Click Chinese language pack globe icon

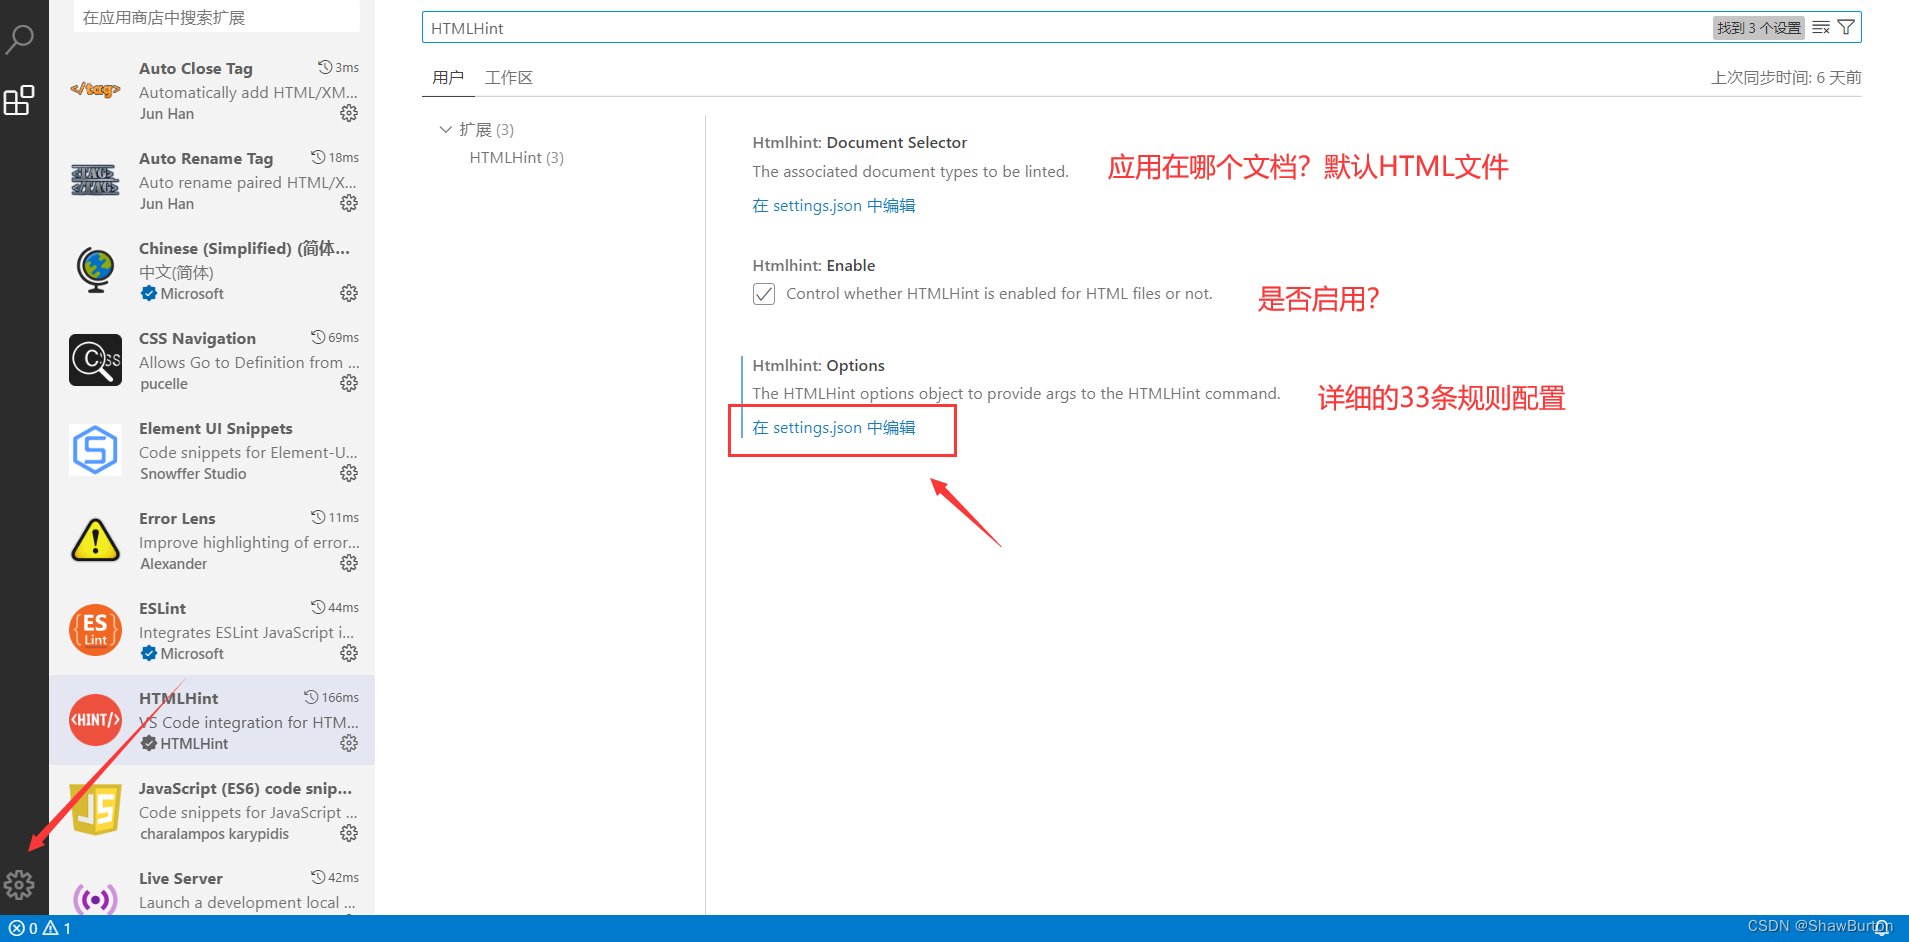(x=95, y=270)
